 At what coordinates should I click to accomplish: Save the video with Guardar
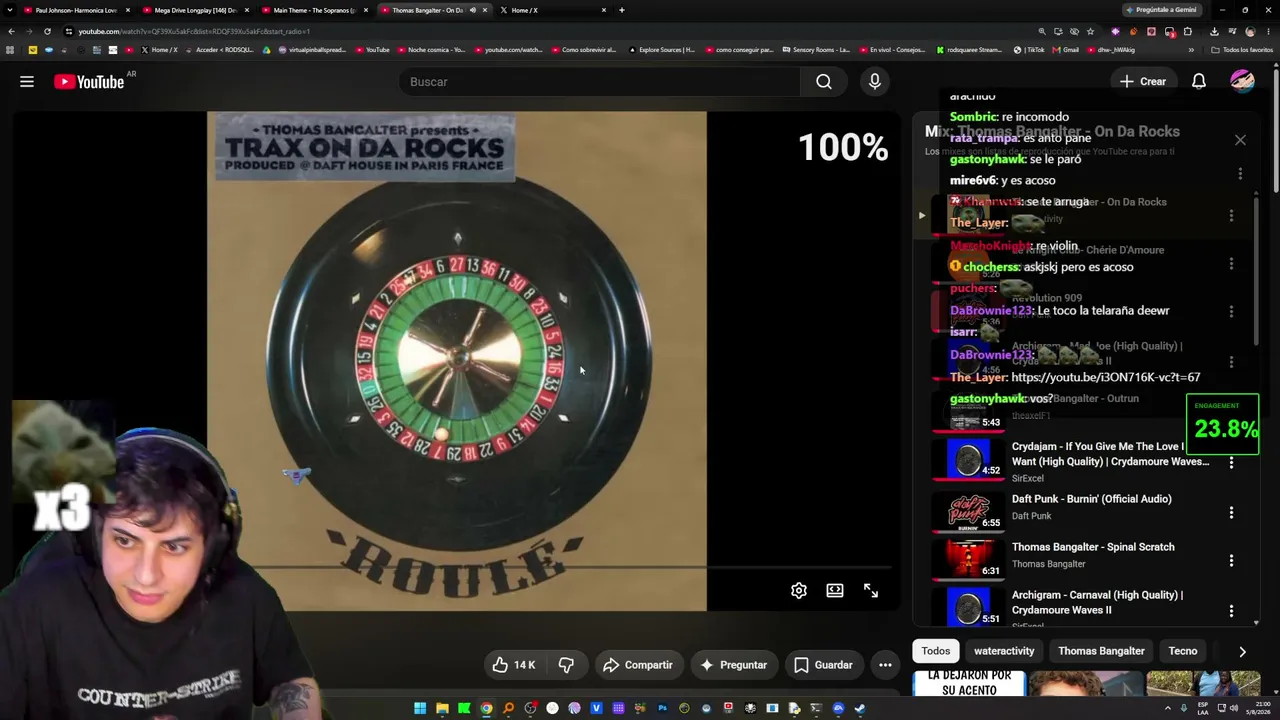(x=823, y=665)
